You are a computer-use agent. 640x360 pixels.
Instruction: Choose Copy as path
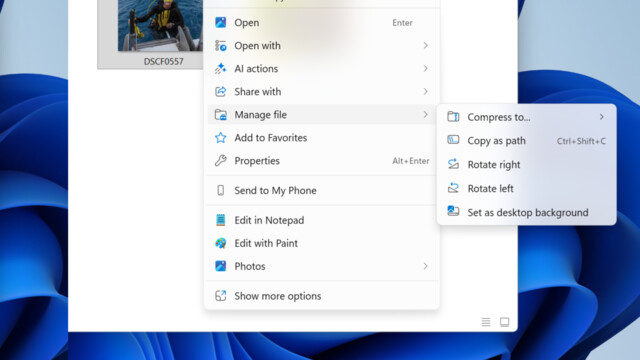(527, 140)
